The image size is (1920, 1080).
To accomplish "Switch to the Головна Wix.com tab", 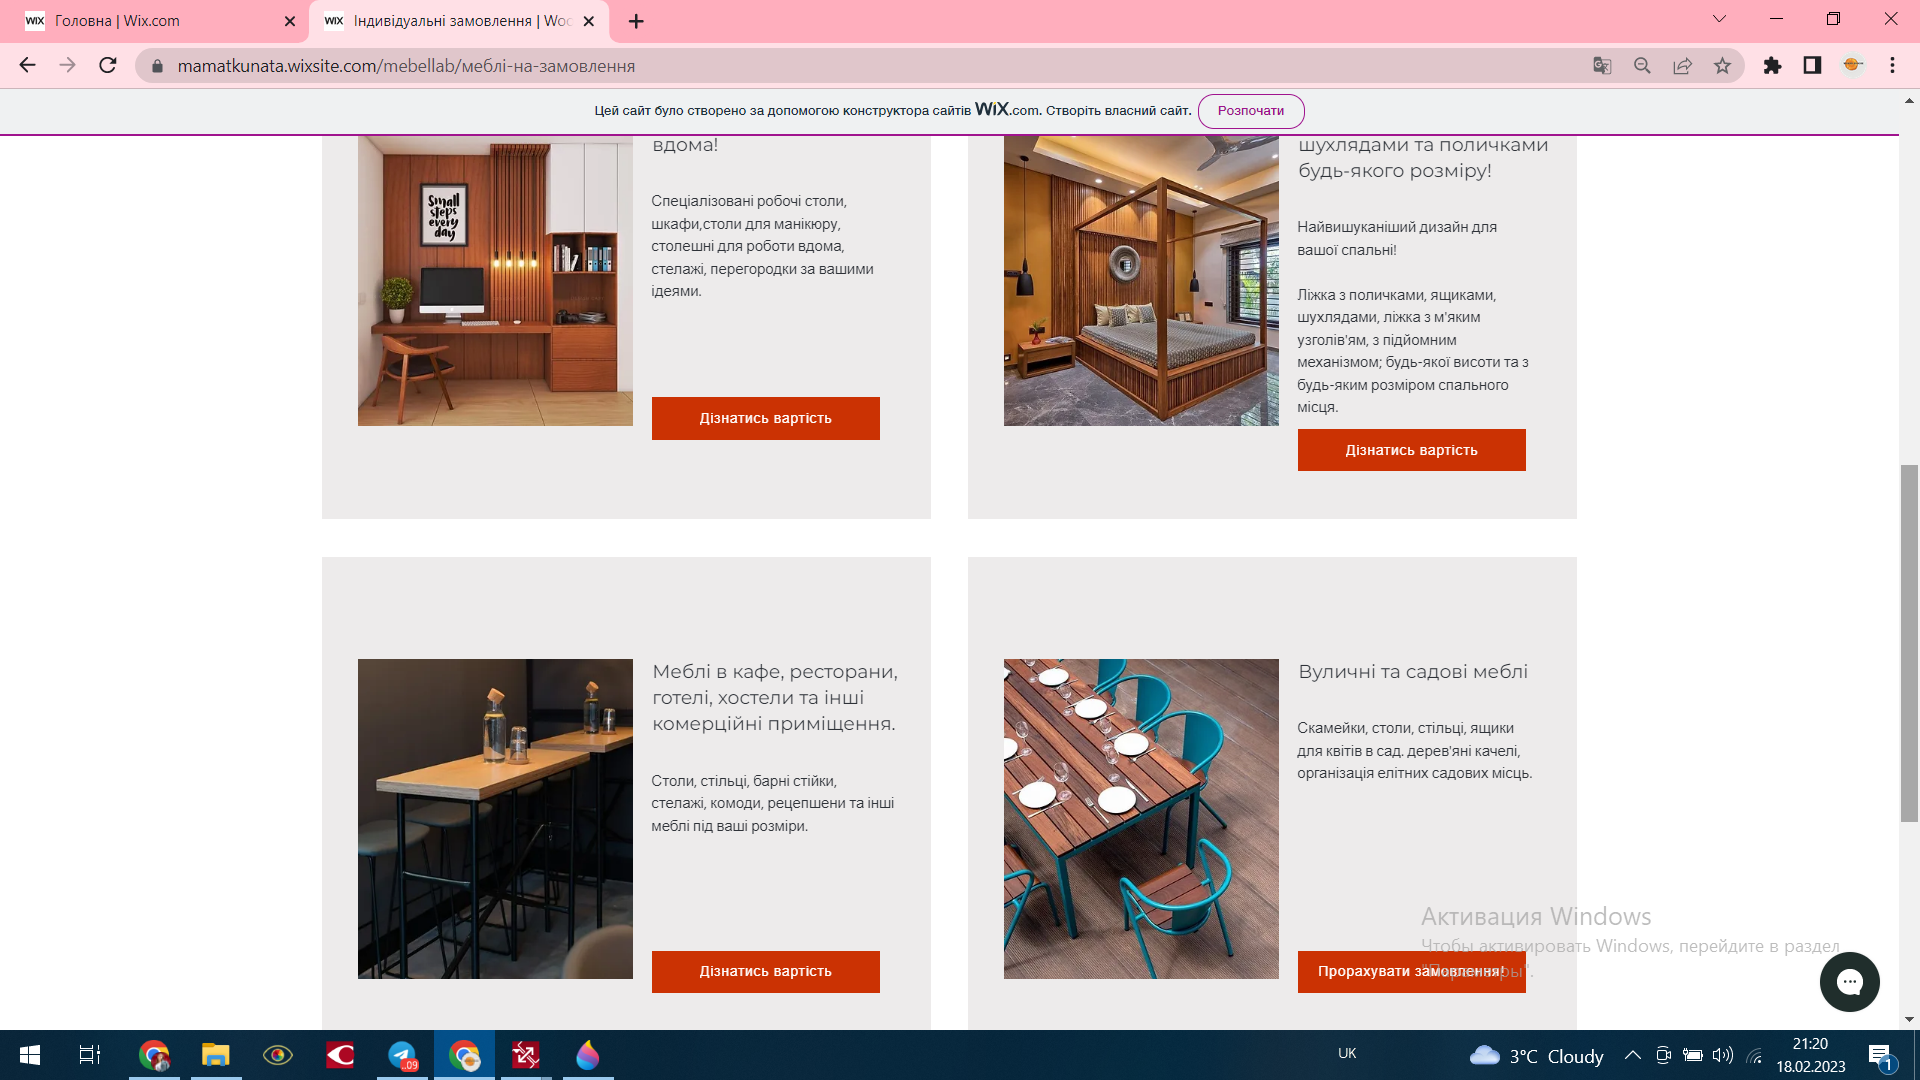I will (155, 21).
